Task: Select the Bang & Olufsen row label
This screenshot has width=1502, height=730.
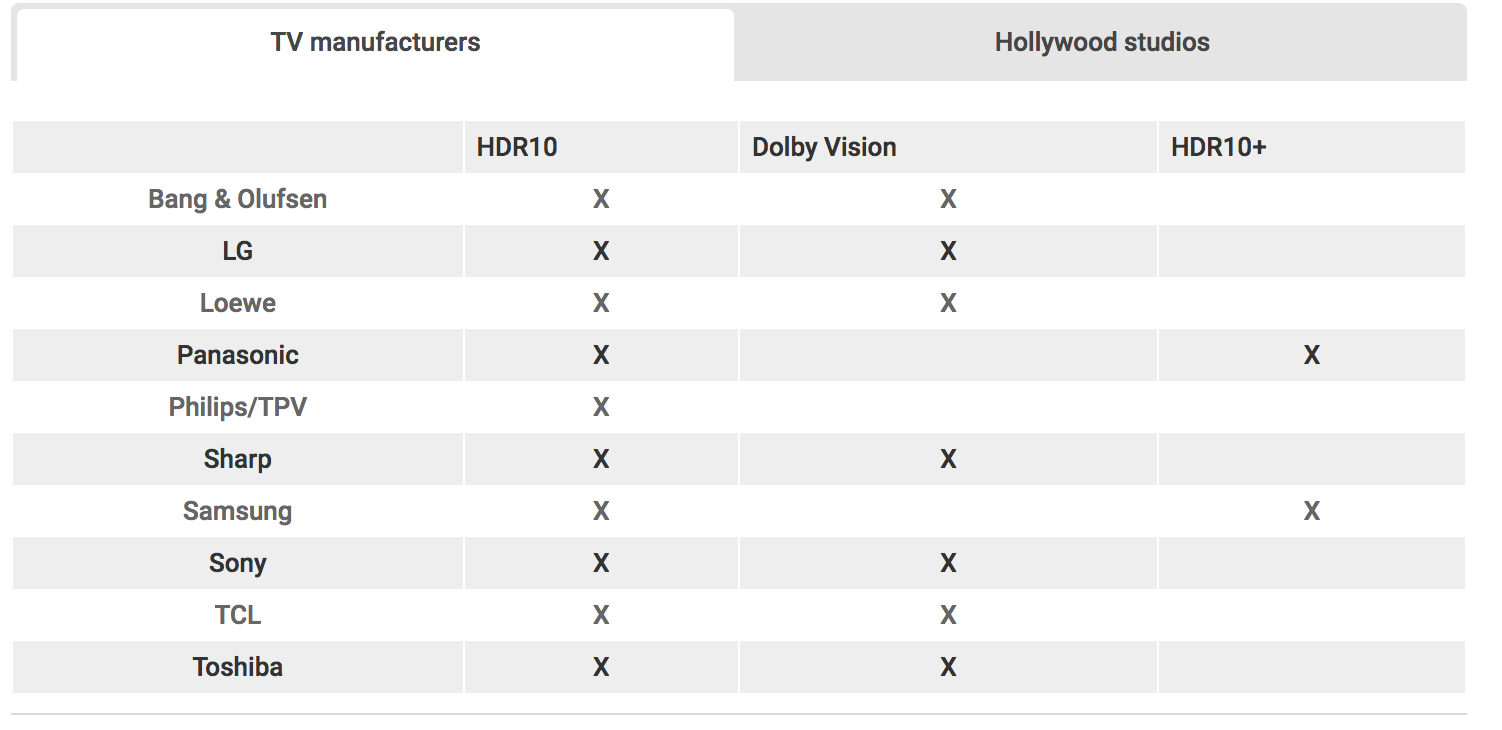Action: click(x=238, y=199)
